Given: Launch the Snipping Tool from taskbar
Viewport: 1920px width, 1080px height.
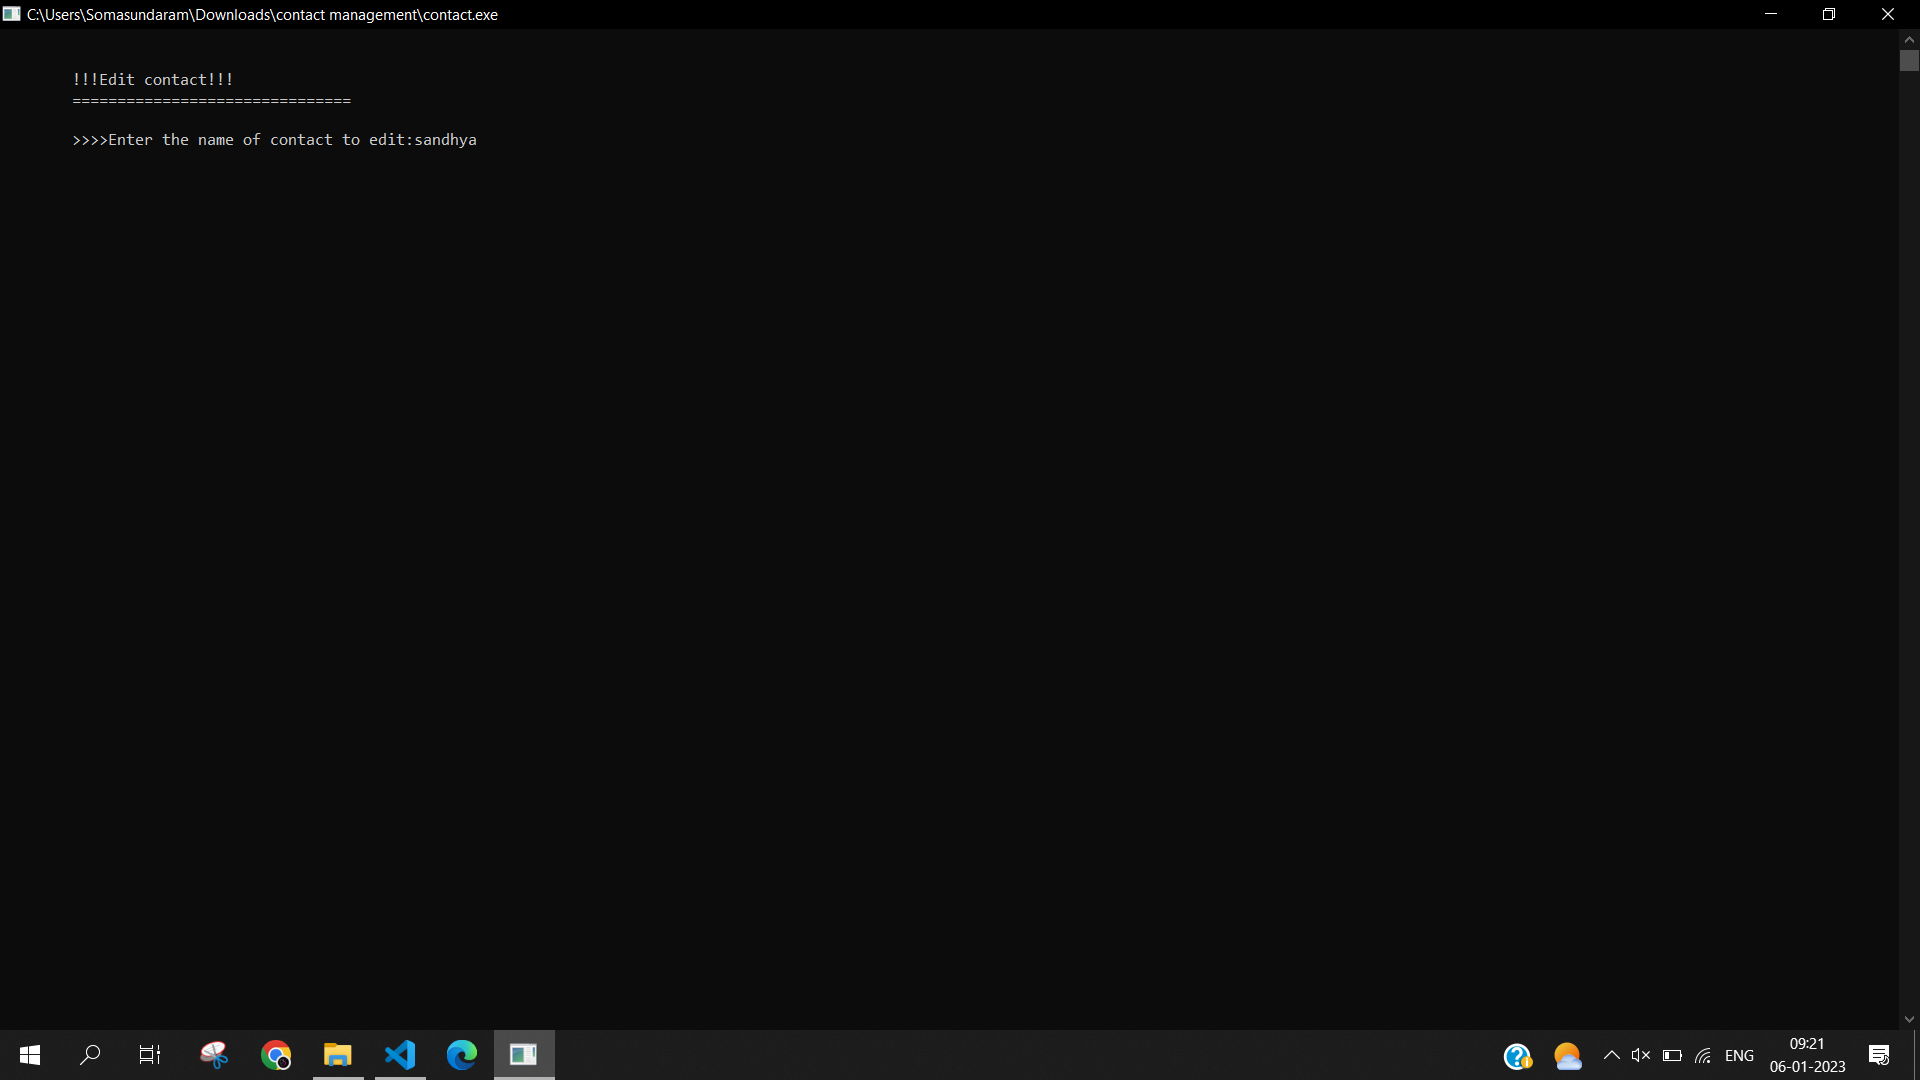Looking at the screenshot, I should (214, 1055).
